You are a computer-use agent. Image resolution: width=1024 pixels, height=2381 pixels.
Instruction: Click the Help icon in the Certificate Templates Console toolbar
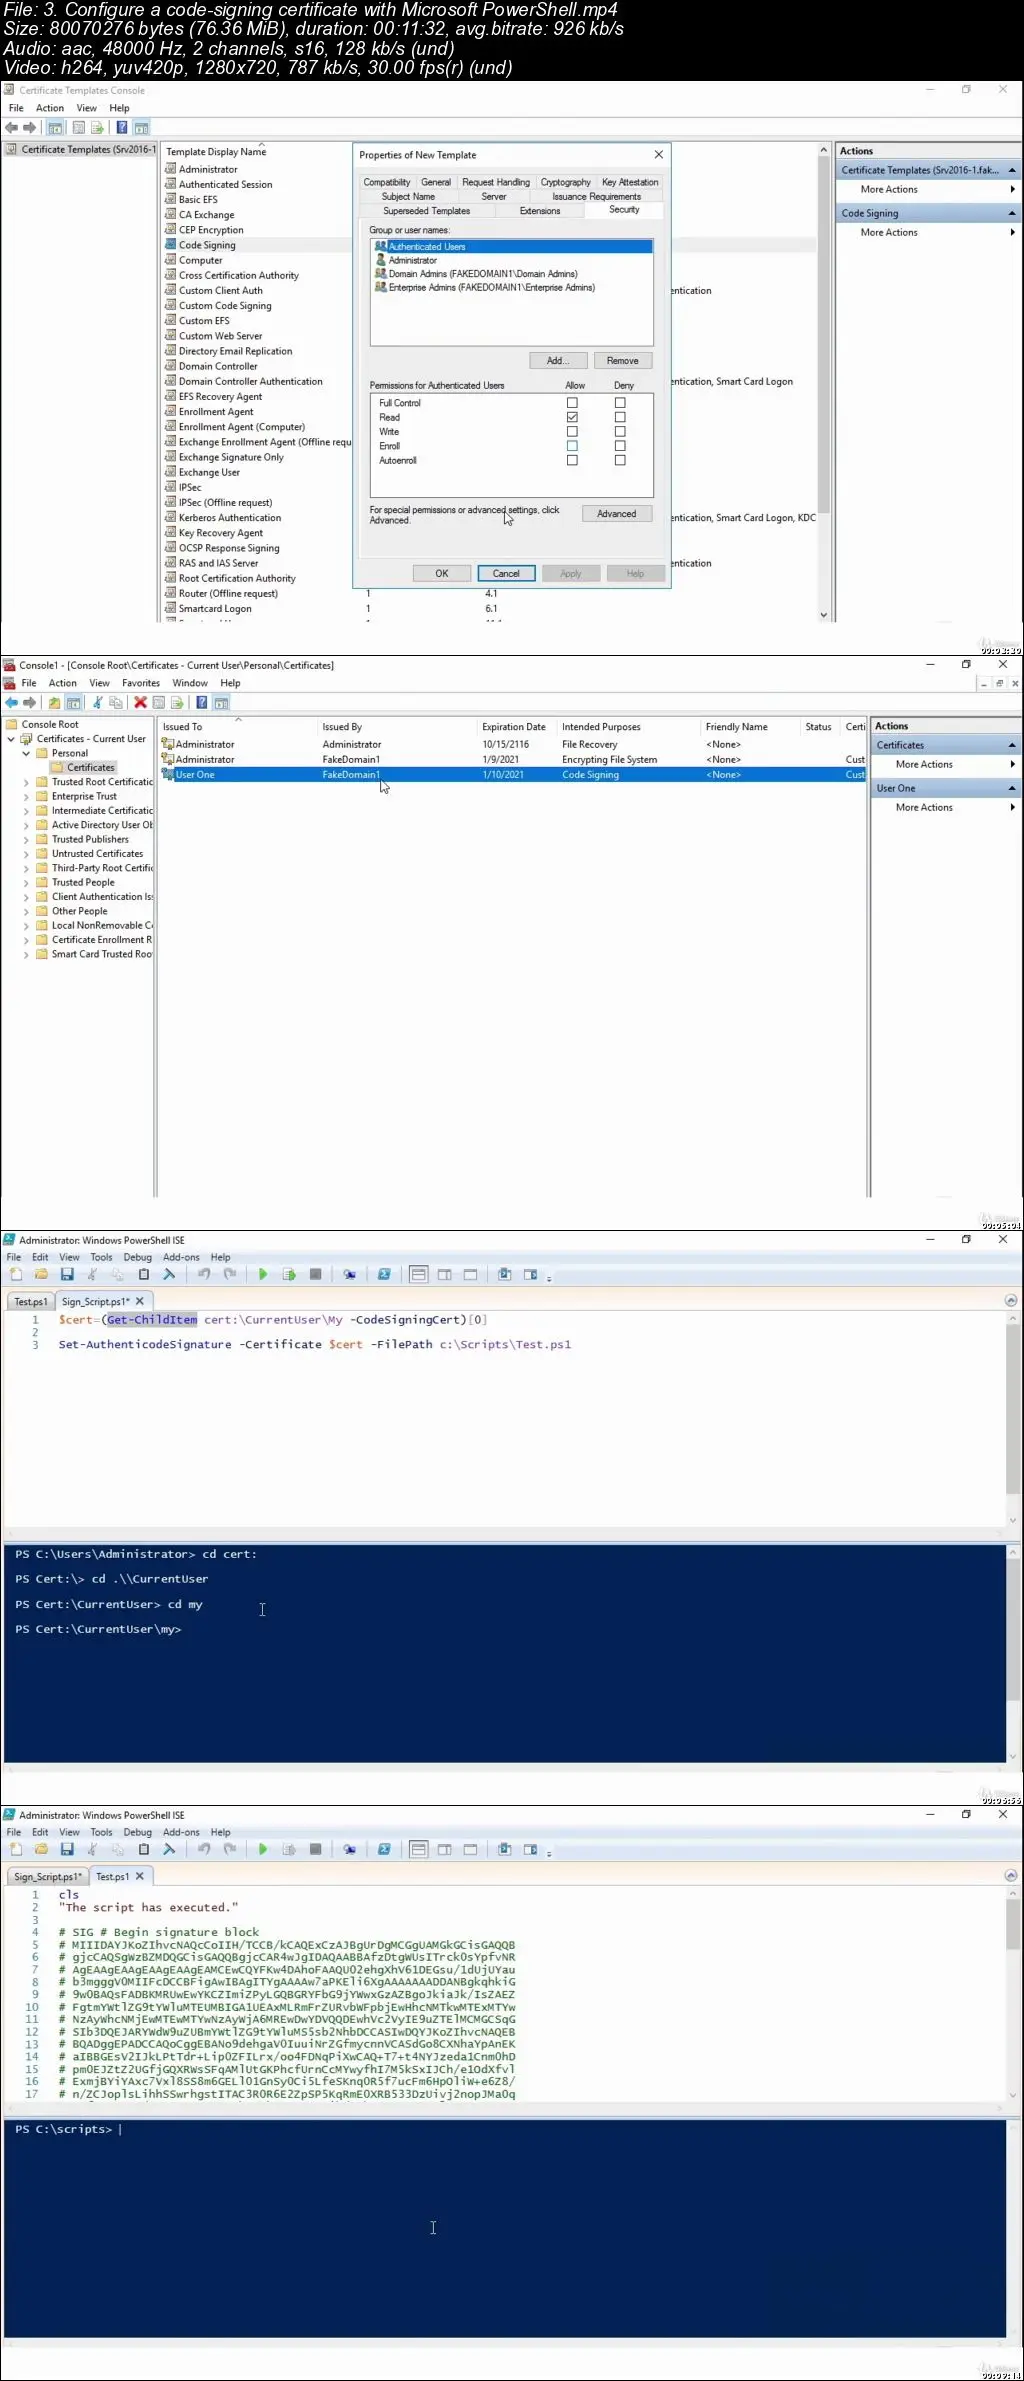(122, 127)
